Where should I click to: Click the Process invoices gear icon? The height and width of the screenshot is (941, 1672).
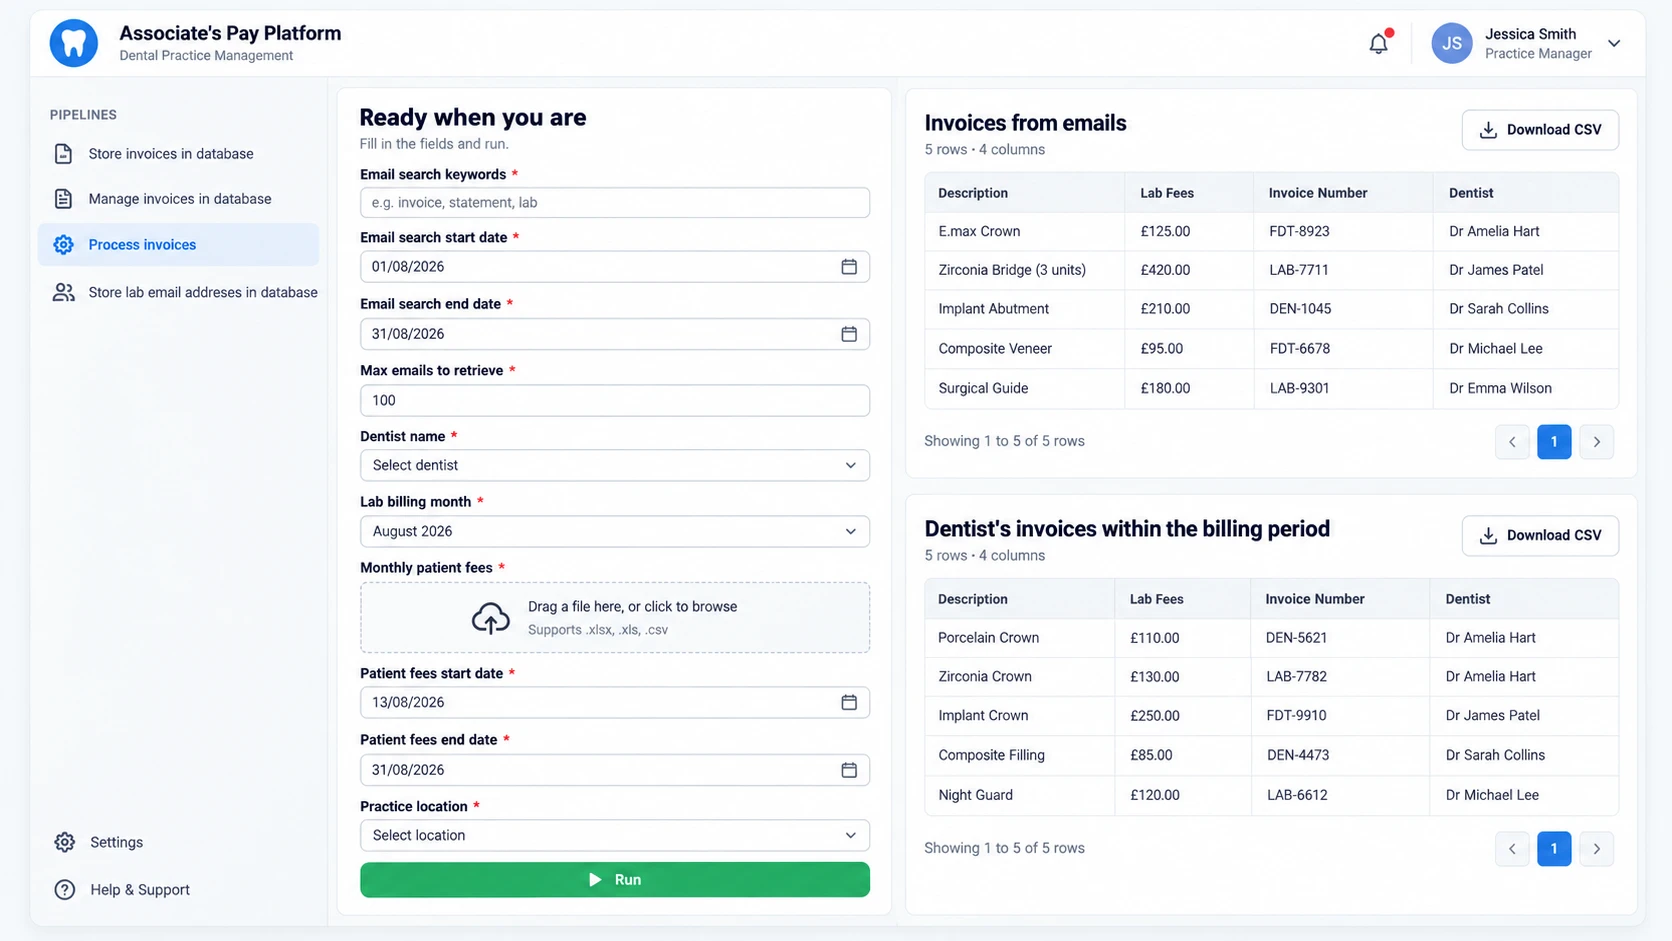[x=64, y=245]
